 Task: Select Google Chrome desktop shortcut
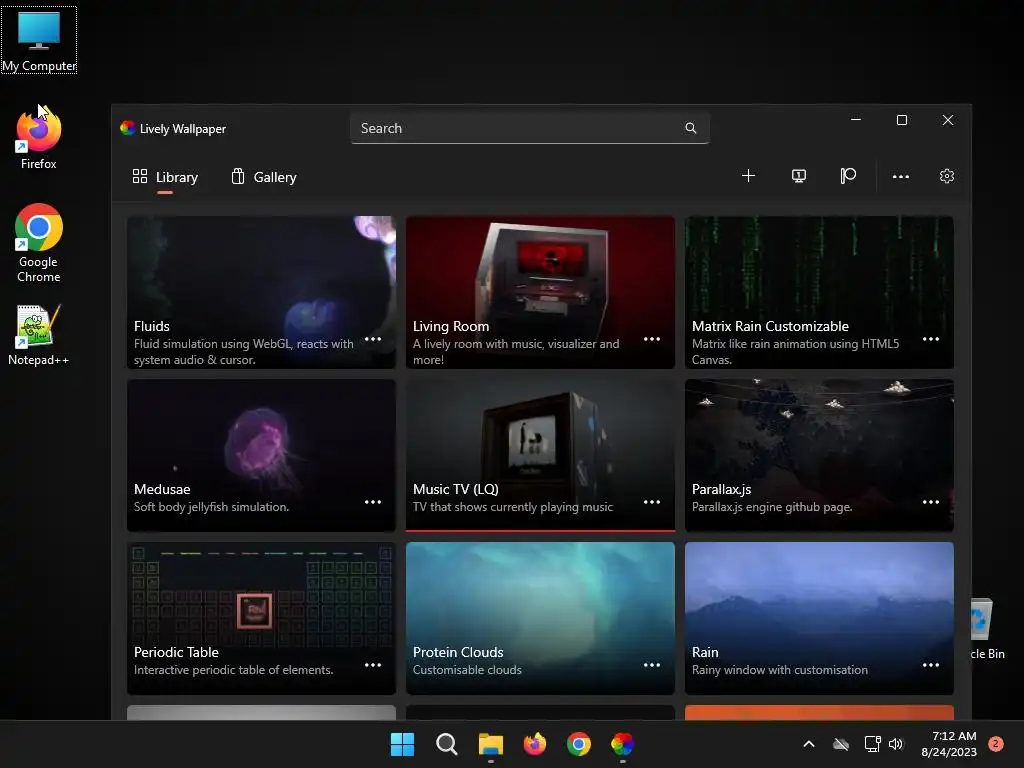[39, 243]
